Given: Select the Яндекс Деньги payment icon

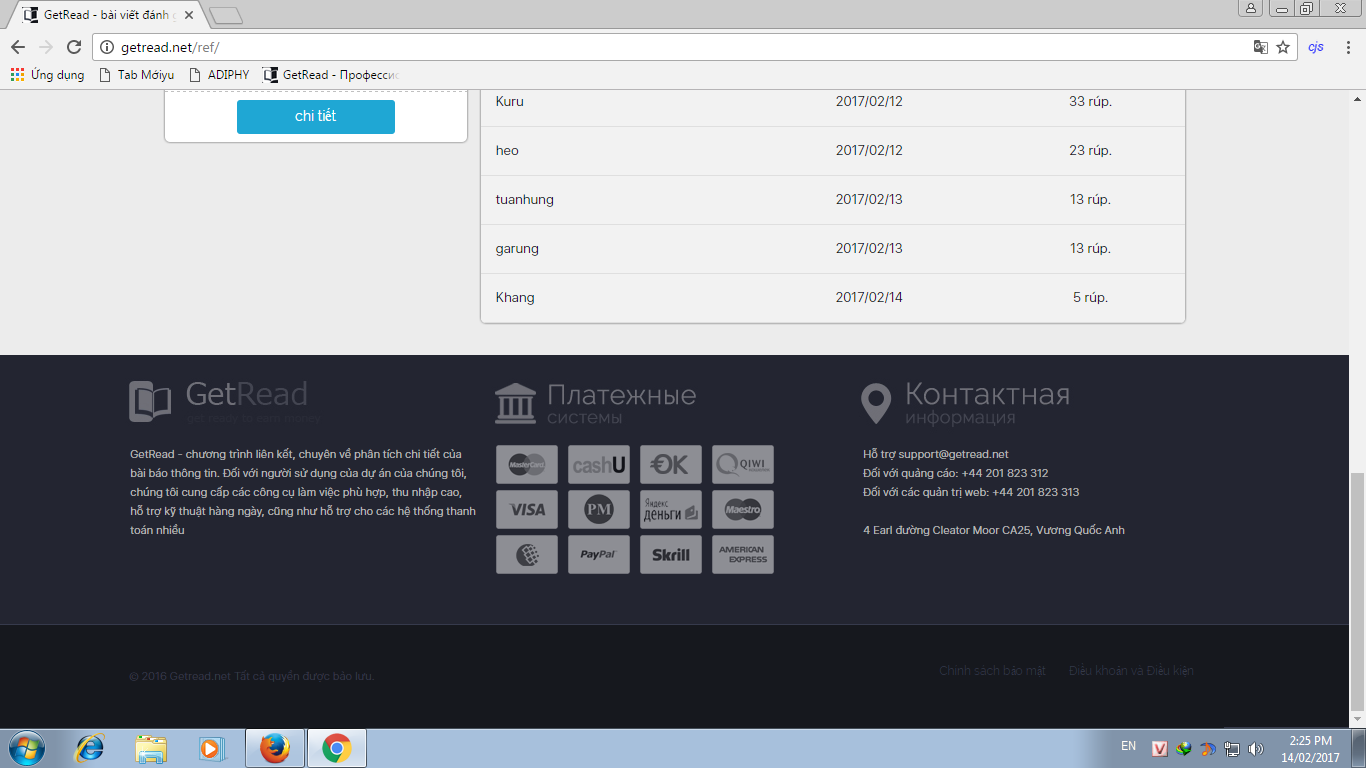Looking at the screenshot, I should point(671,510).
